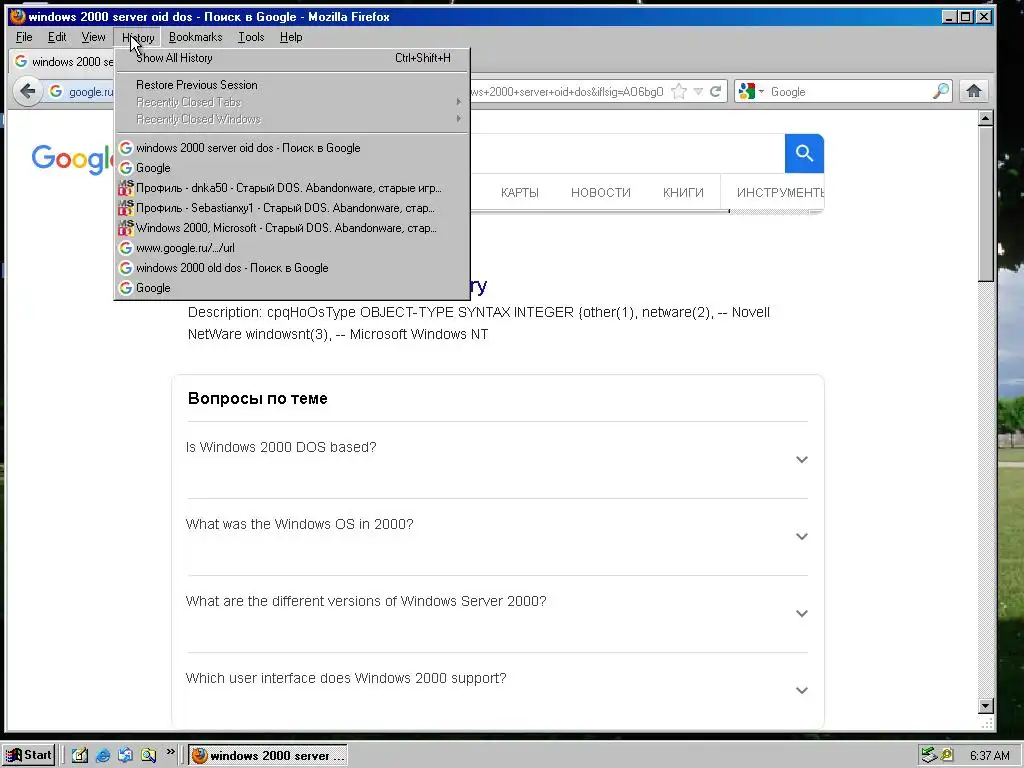Open history entry 'windows 2000 old dos'

click(292, 268)
